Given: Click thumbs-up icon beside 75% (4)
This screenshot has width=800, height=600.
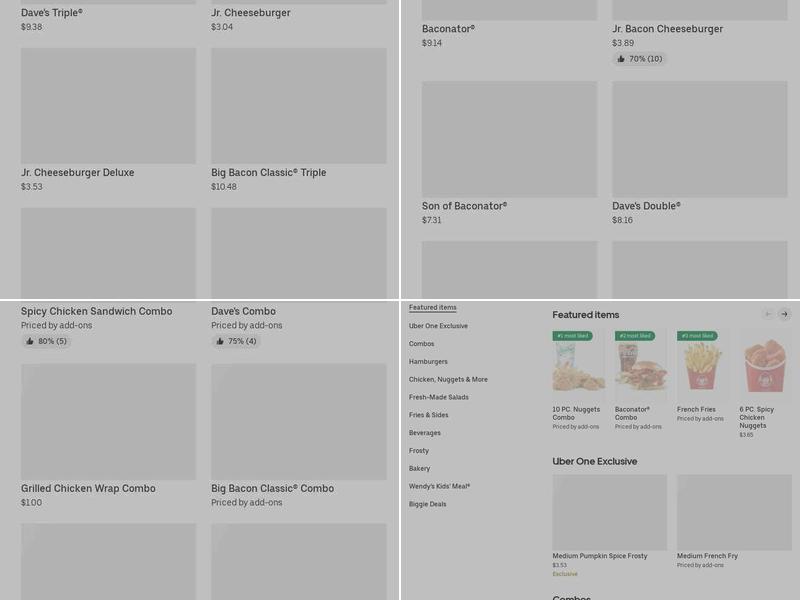Looking at the screenshot, I should 220,341.
